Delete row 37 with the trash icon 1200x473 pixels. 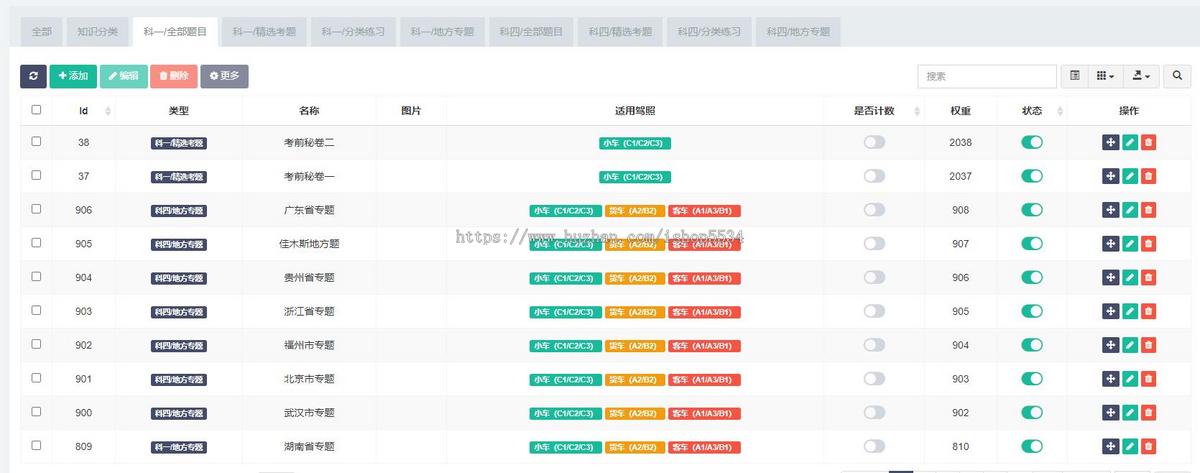pos(1148,177)
